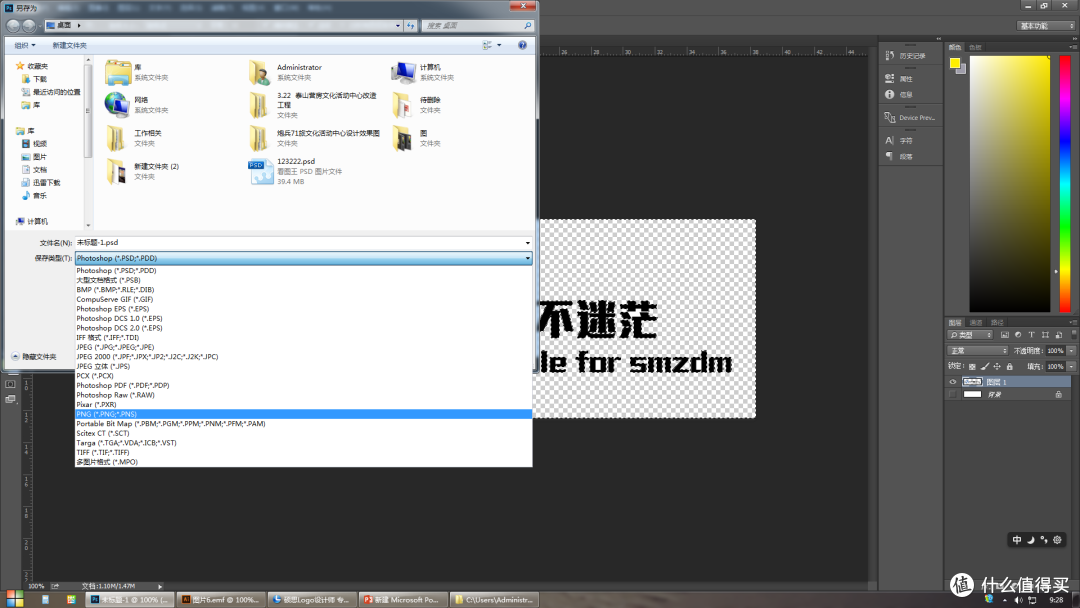Toggle visibility eye of 图层 1
Image resolution: width=1080 pixels, height=608 pixels.
pyautogui.click(x=953, y=381)
